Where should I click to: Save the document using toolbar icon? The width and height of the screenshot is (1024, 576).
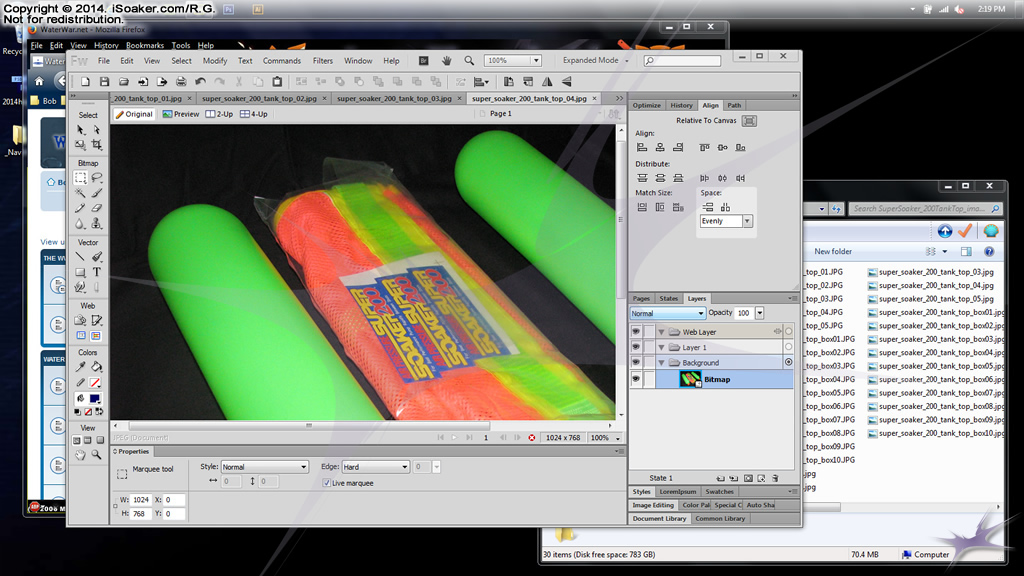(104, 82)
